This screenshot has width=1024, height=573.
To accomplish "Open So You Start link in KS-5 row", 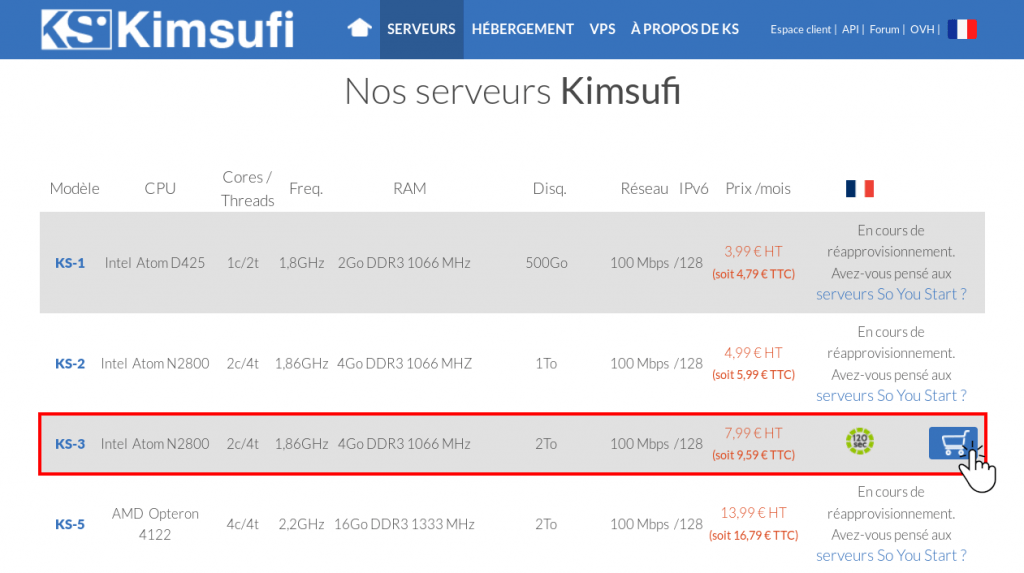I will (x=891, y=556).
